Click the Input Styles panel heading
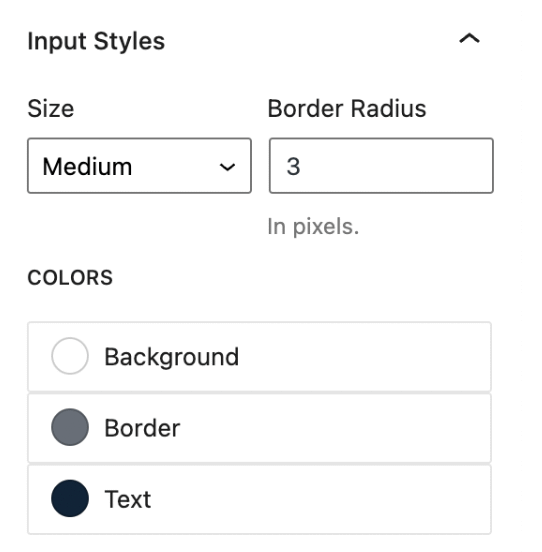 96,41
